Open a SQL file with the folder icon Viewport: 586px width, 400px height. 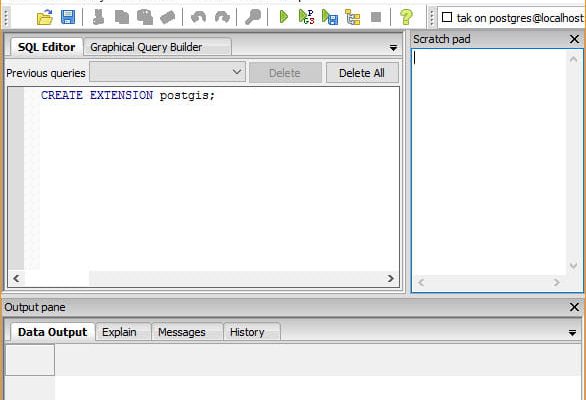tap(45, 17)
